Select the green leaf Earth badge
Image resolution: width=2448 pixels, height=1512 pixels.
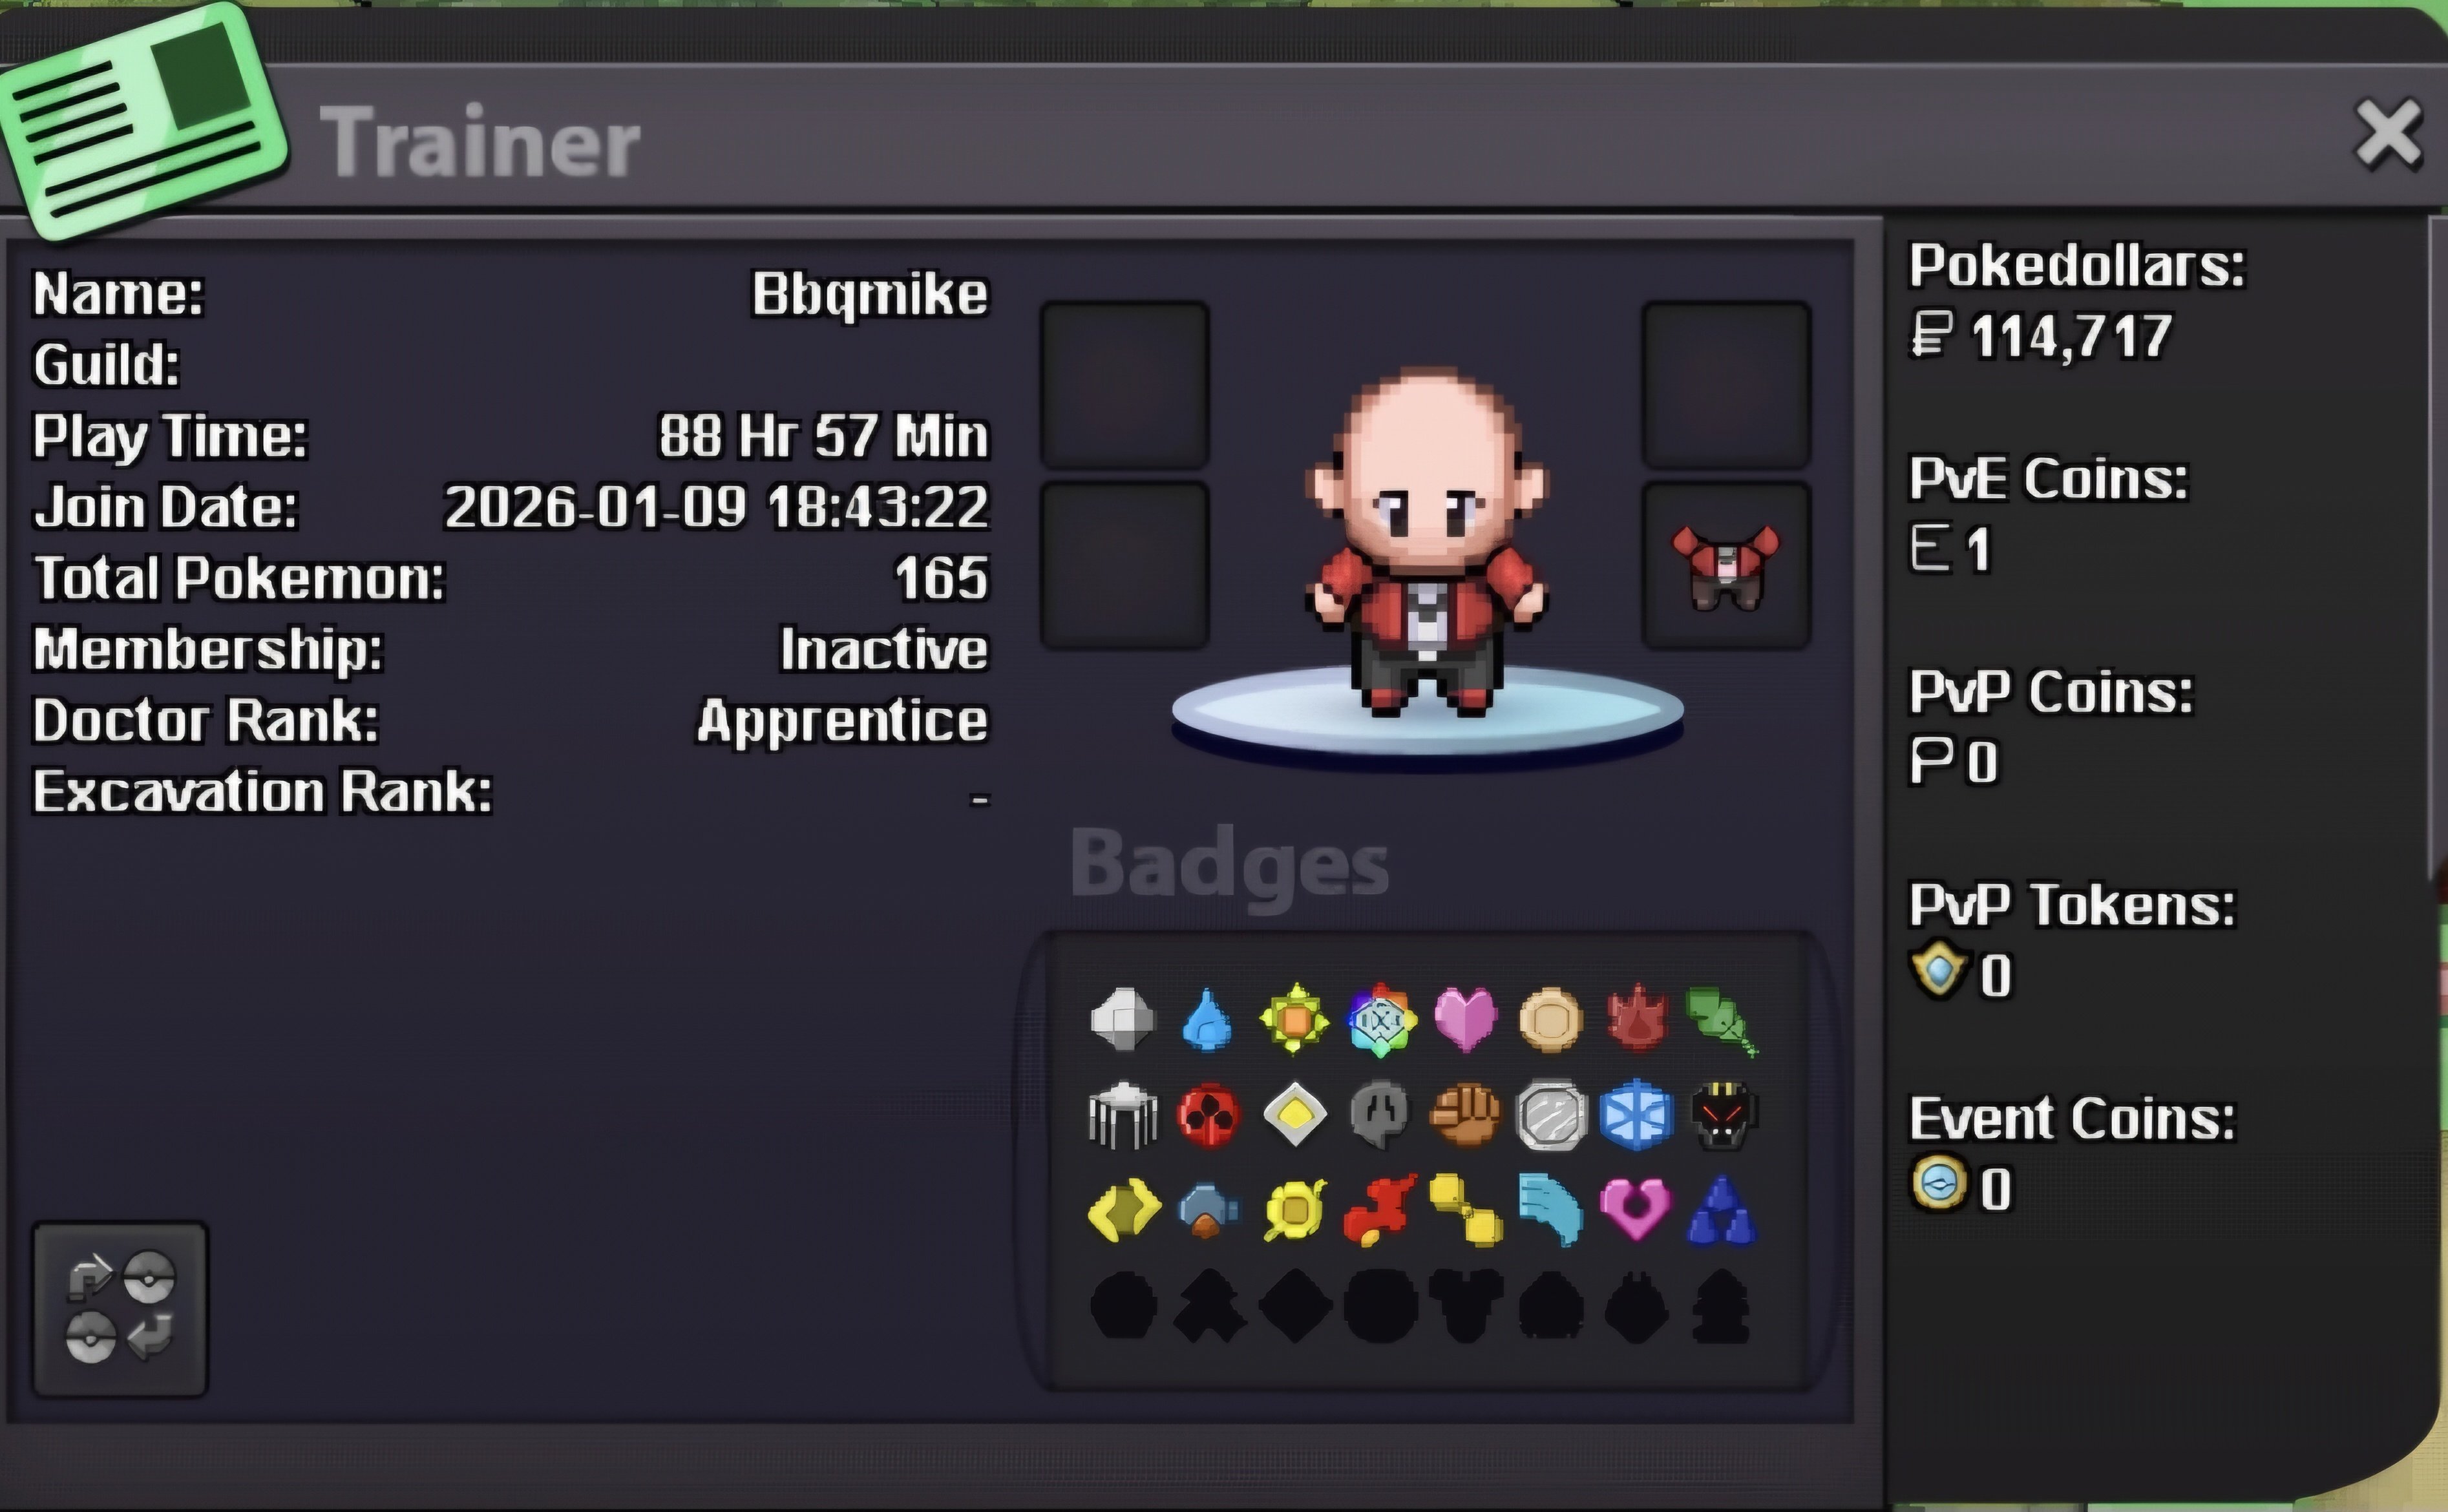point(1721,1021)
